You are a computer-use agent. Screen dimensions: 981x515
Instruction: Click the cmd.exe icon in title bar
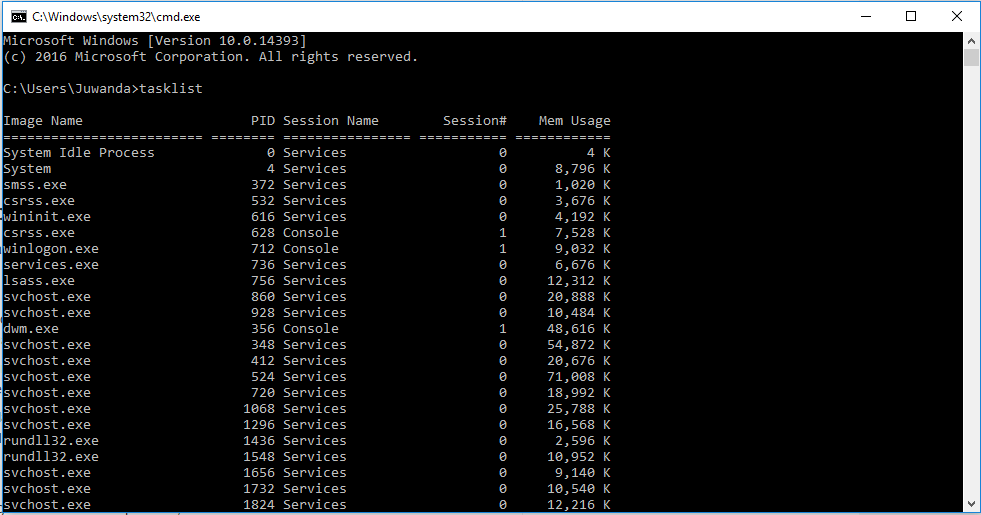(18, 16)
